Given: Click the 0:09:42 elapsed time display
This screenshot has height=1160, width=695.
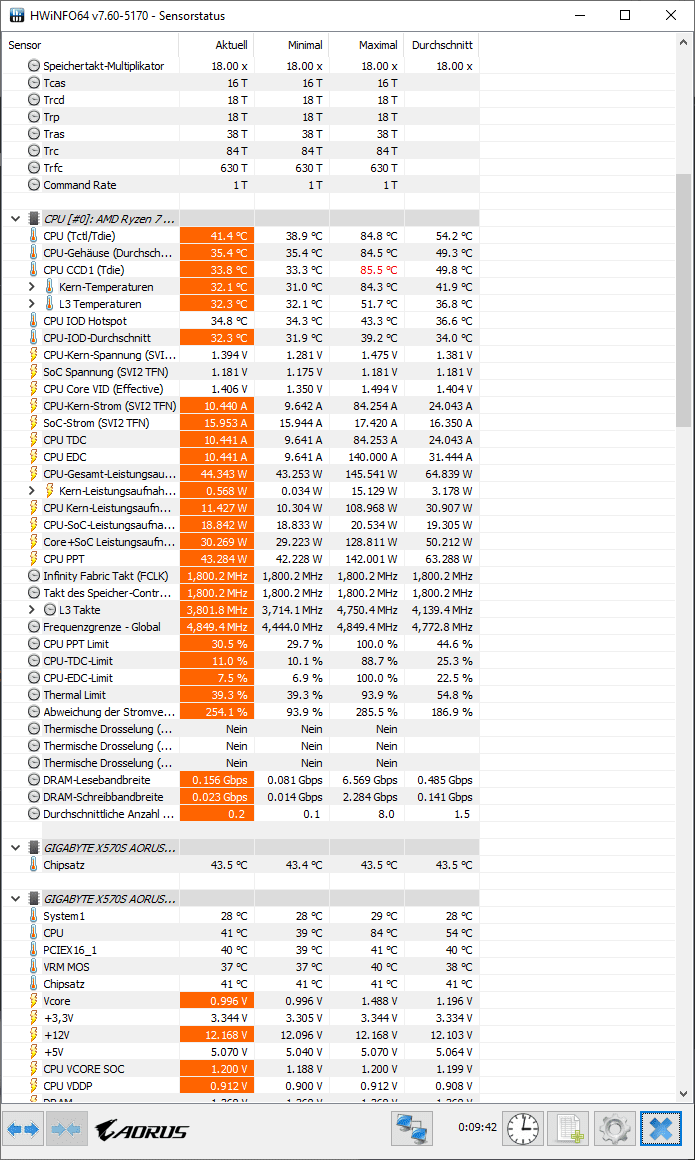Looking at the screenshot, I should coord(477,1129).
